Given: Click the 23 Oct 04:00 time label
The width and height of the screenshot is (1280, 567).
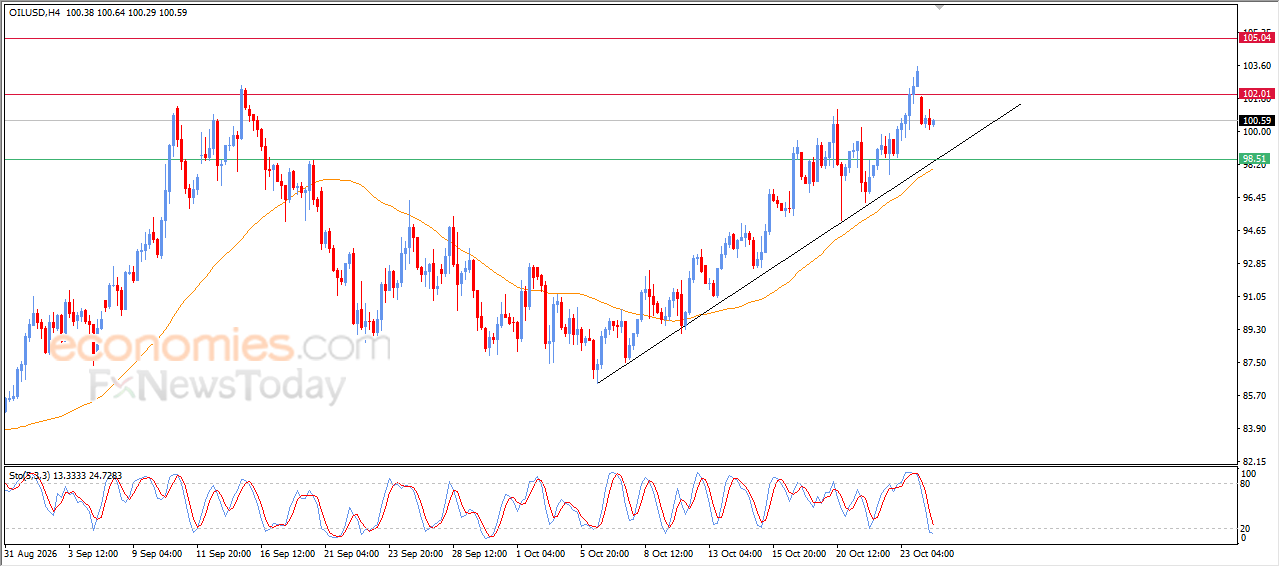Looking at the screenshot, I should pos(927,552).
